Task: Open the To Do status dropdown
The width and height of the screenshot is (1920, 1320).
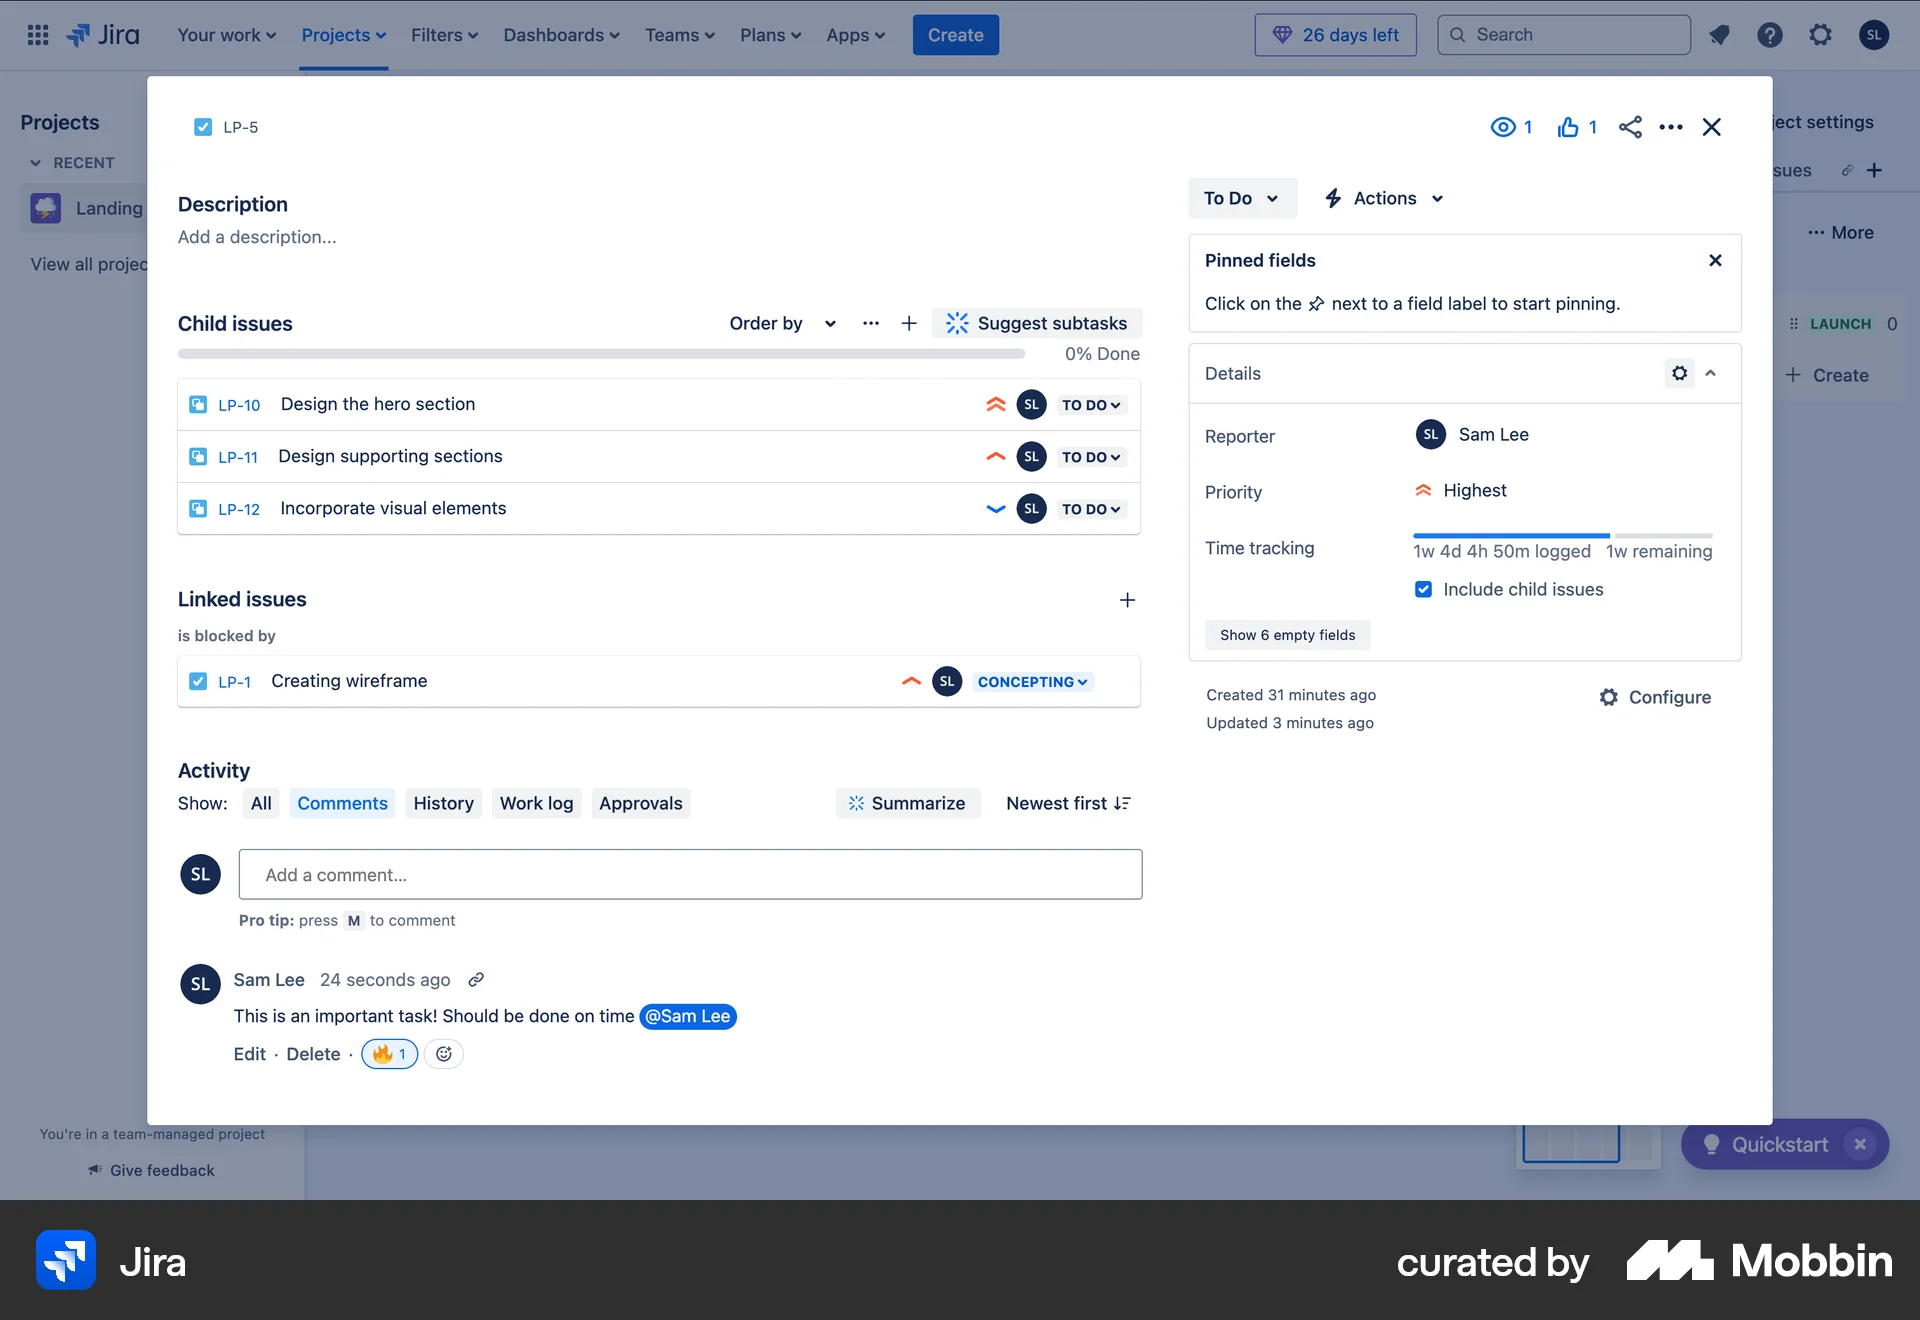Action: [x=1242, y=198]
